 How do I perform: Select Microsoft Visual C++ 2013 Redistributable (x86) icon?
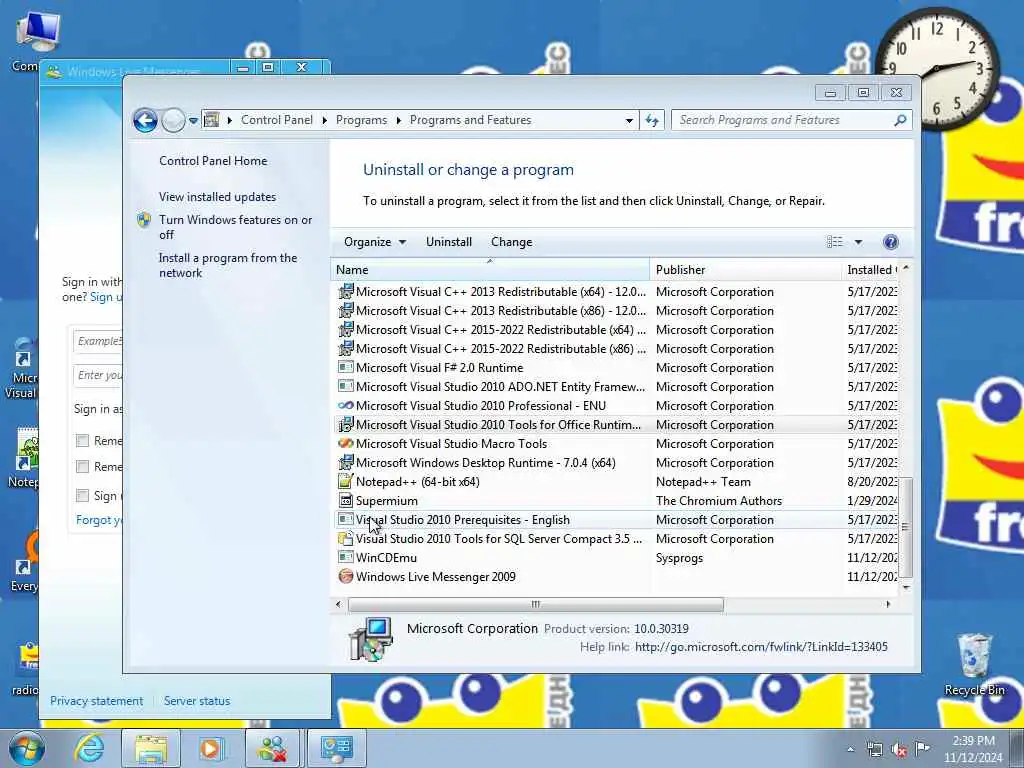[345, 310]
